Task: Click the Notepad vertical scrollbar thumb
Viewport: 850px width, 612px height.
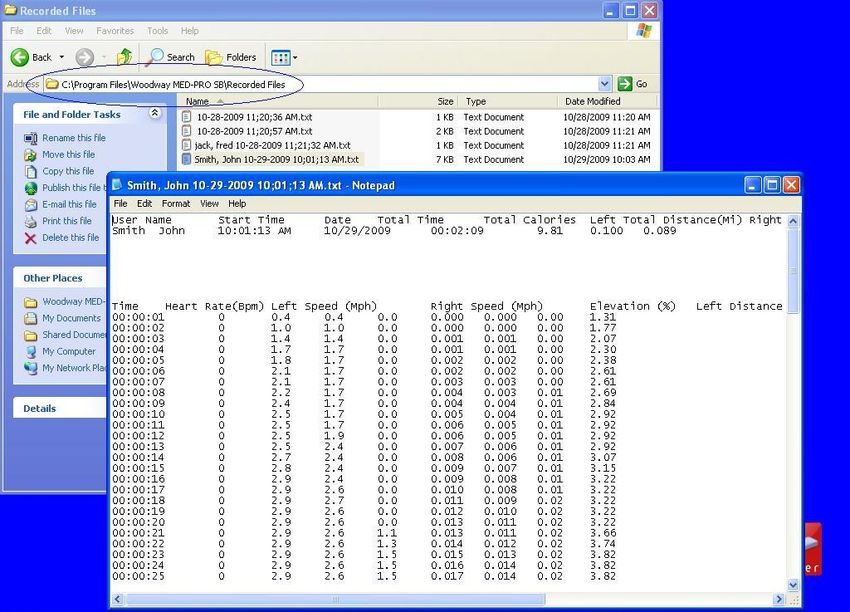Action: pyautogui.click(x=793, y=270)
